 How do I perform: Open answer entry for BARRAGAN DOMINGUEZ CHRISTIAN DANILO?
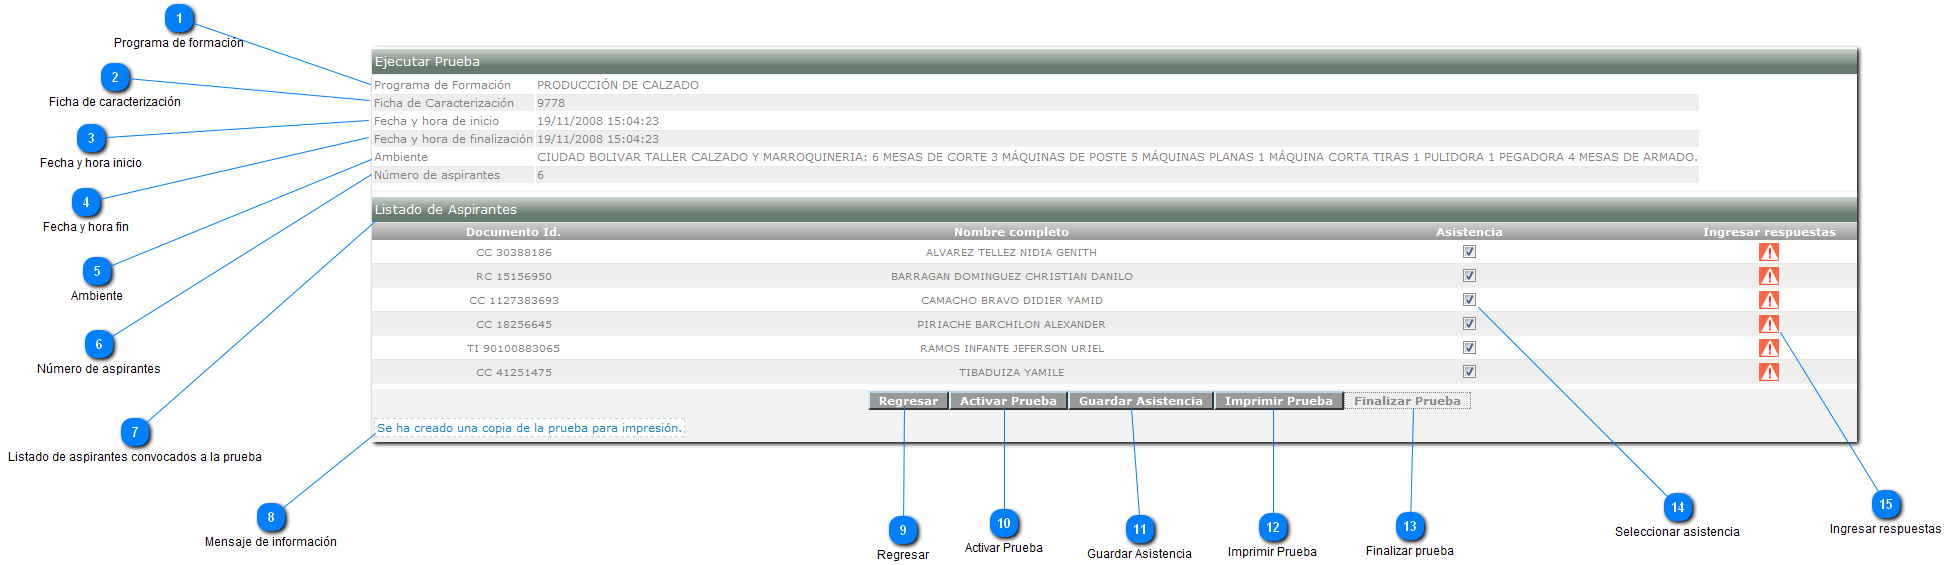(x=1769, y=276)
